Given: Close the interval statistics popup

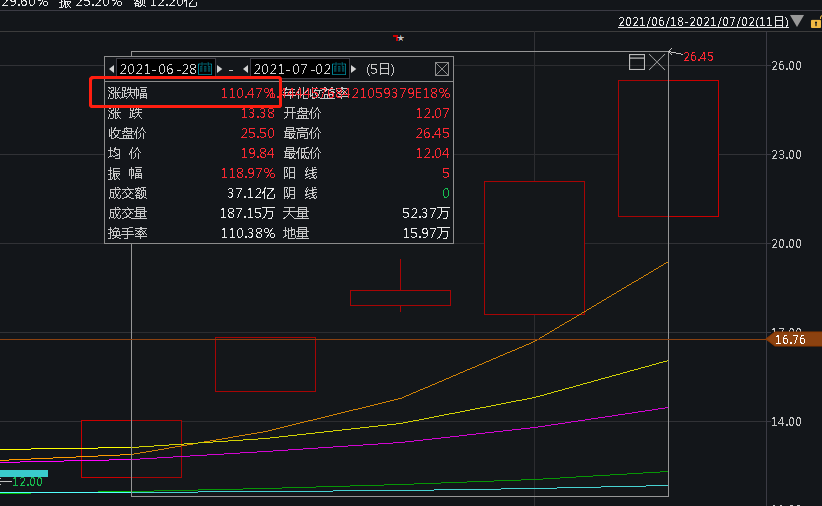Looking at the screenshot, I should (x=442, y=69).
